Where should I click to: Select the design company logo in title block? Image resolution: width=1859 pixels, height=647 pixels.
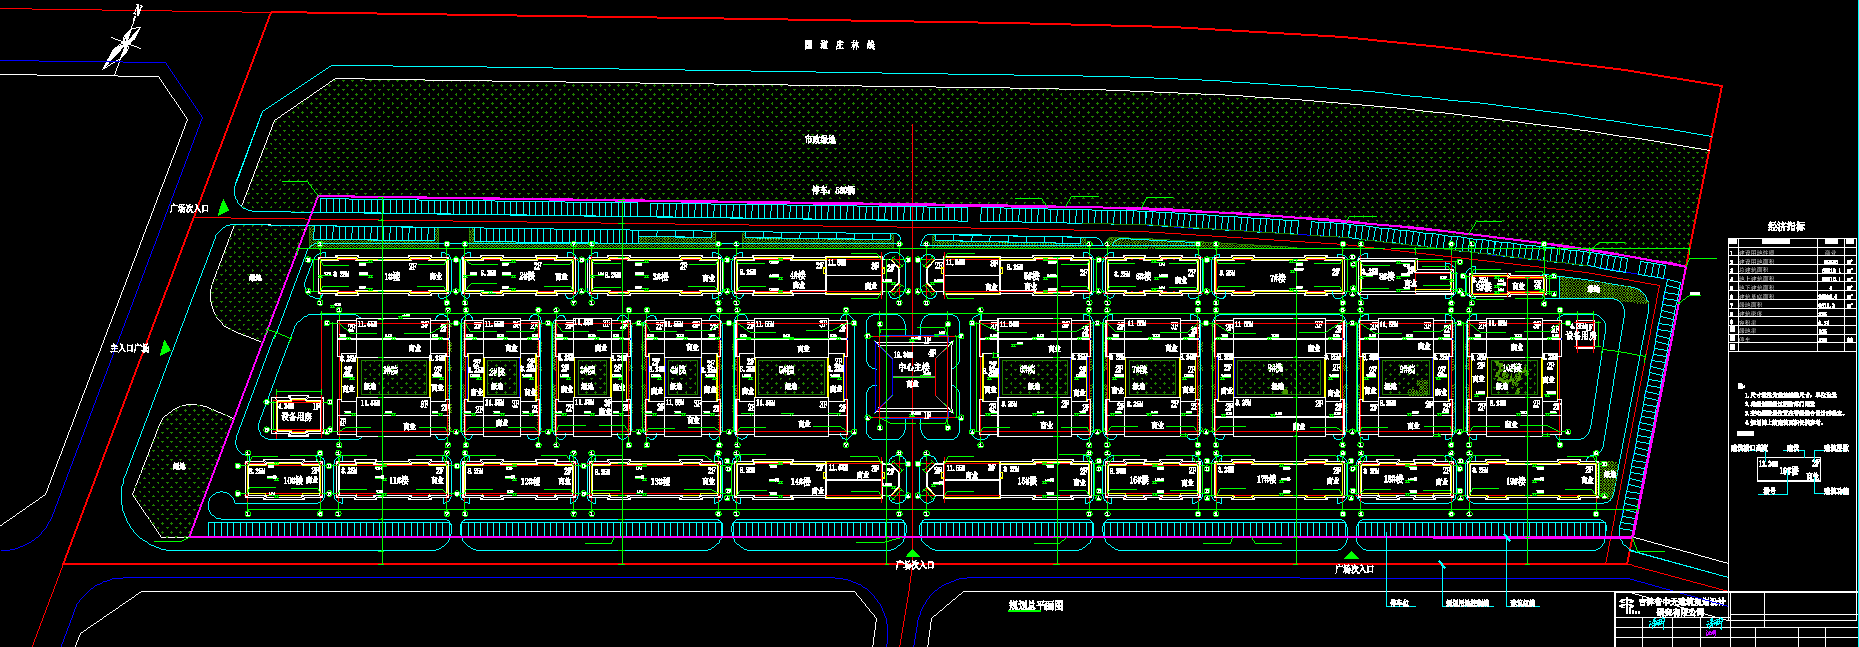1627,606
